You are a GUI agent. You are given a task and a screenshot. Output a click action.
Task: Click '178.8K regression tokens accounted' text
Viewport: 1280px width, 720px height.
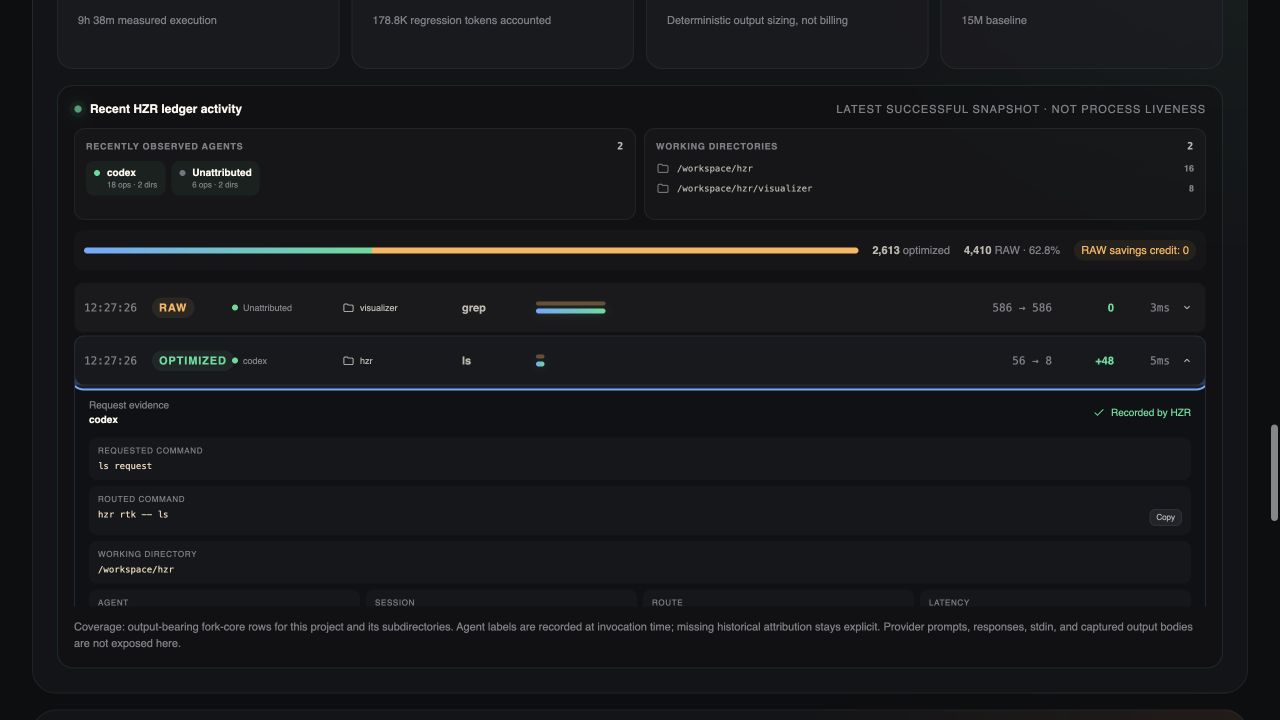pyautogui.click(x=462, y=20)
